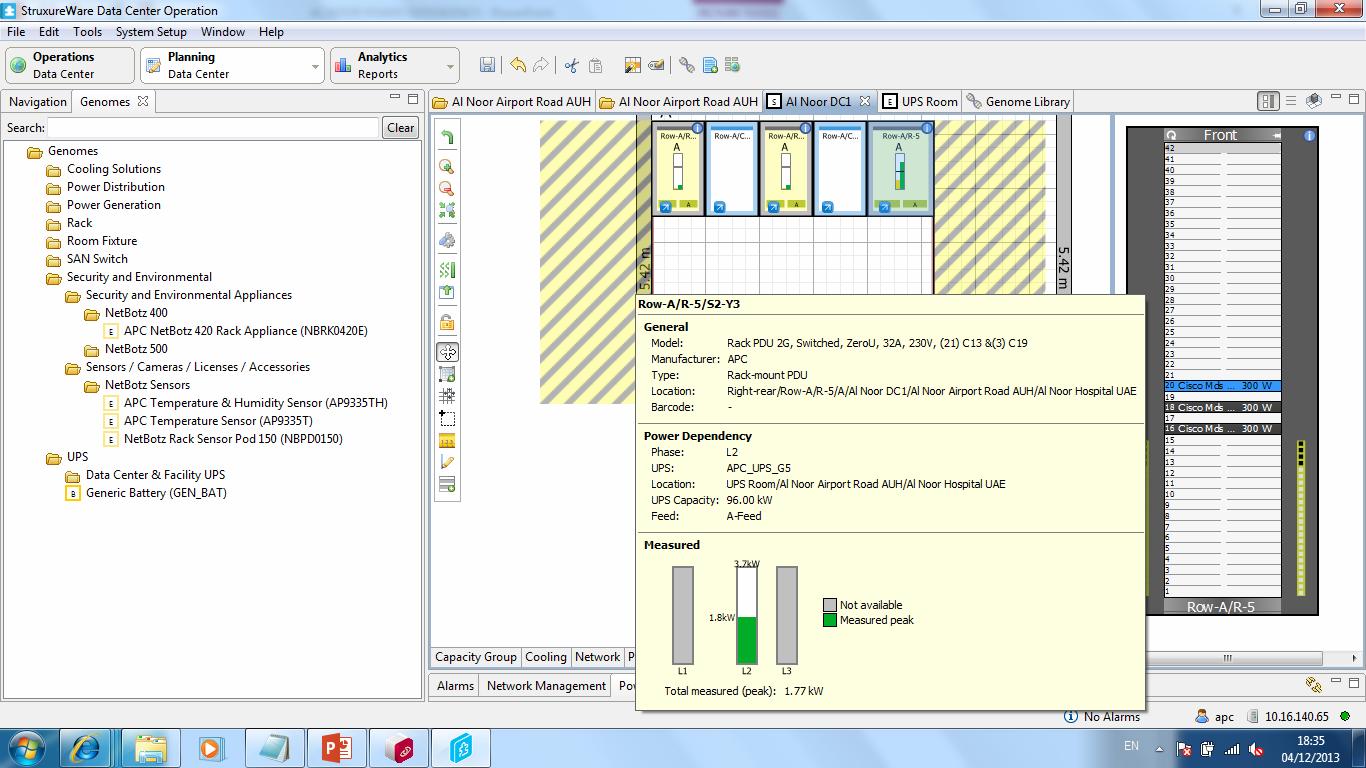Screen dimensions: 1366x768
Task: Click the orange padlock lock icon
Action: (x=447, y=322)
